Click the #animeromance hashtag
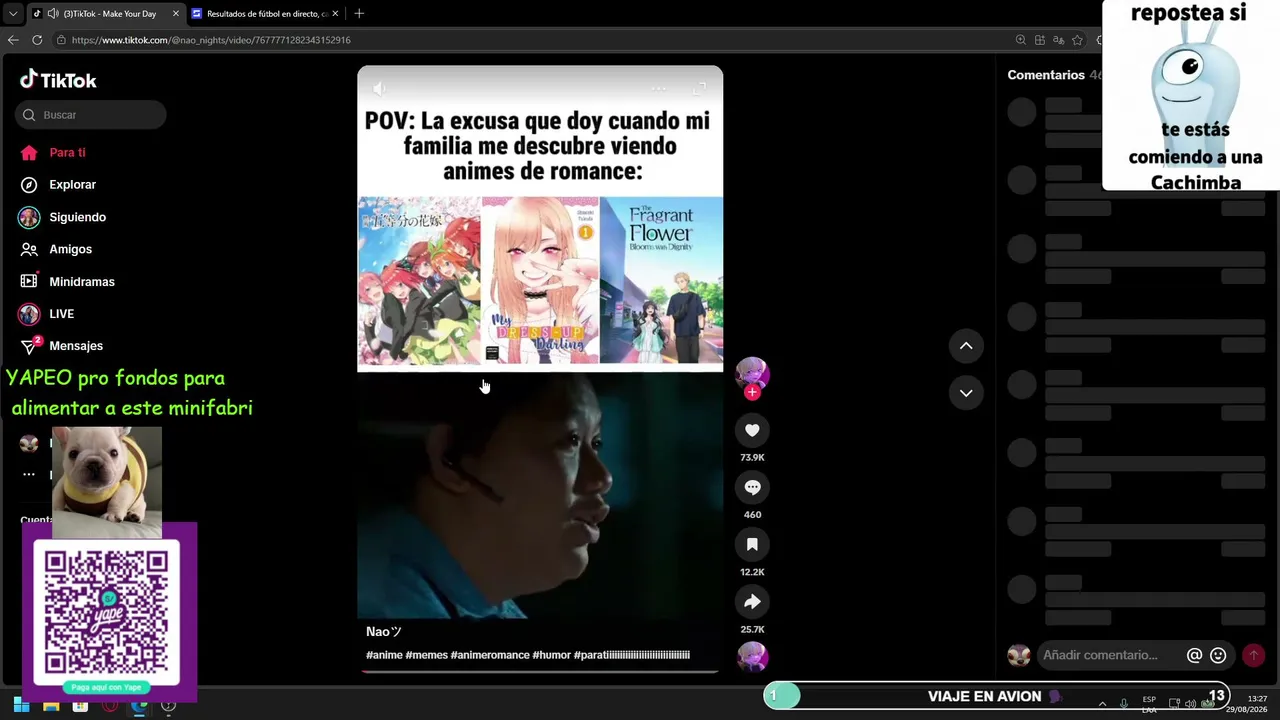Screen dimensions: 1280x720 (490, 655)
